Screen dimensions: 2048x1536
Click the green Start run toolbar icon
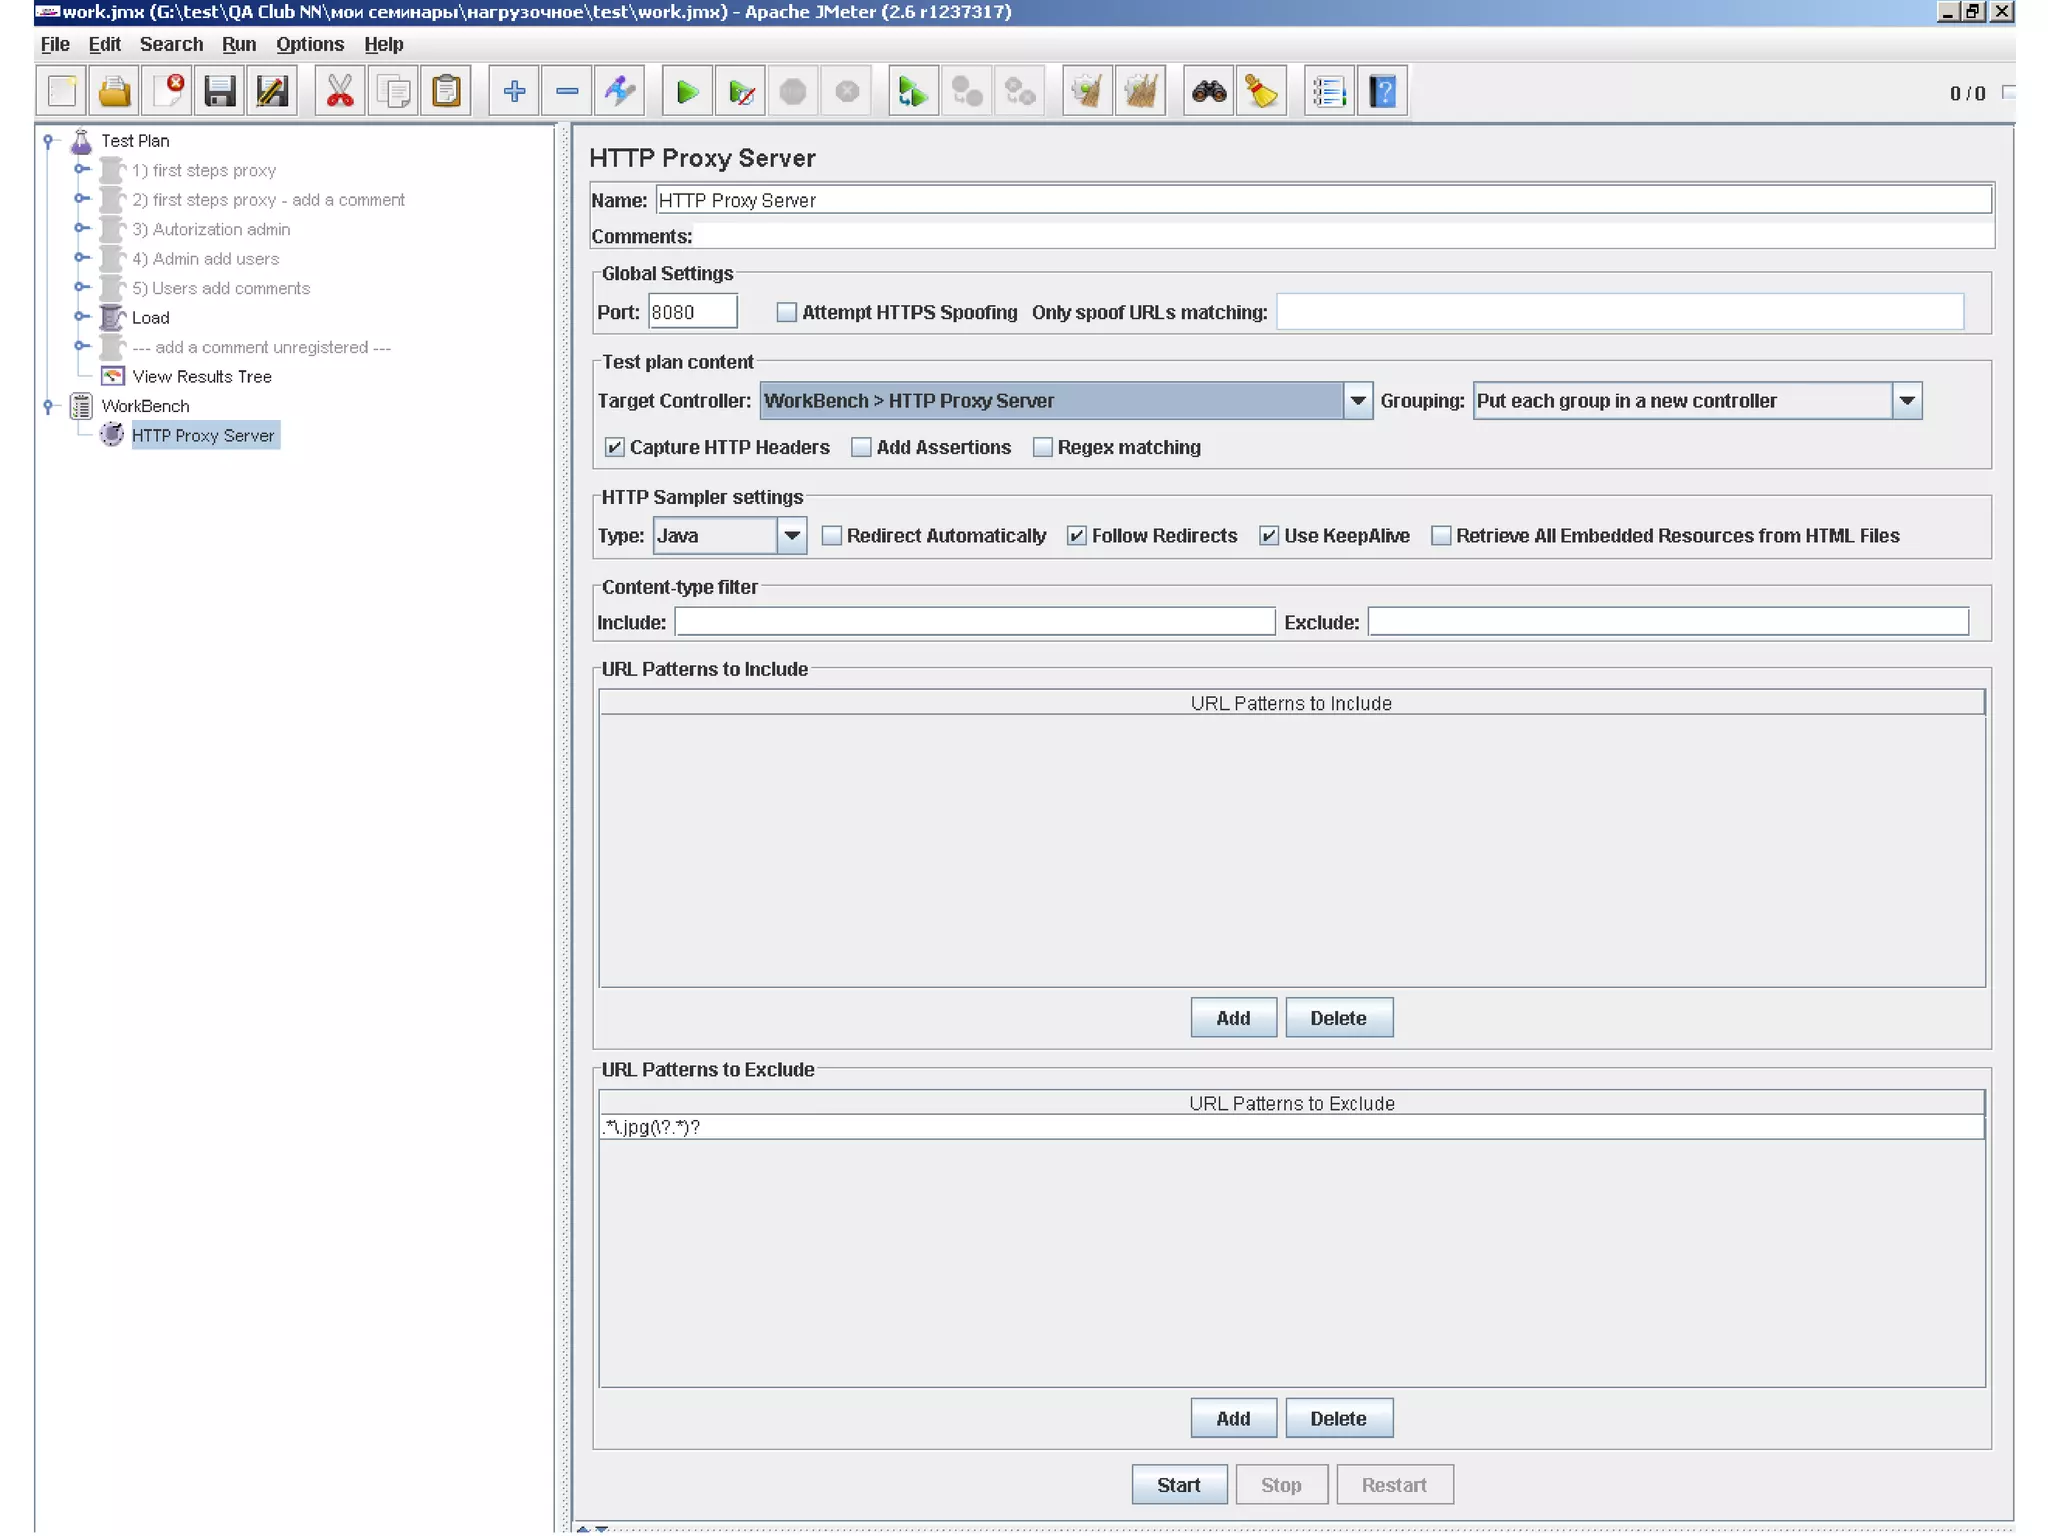click(687, 92)
